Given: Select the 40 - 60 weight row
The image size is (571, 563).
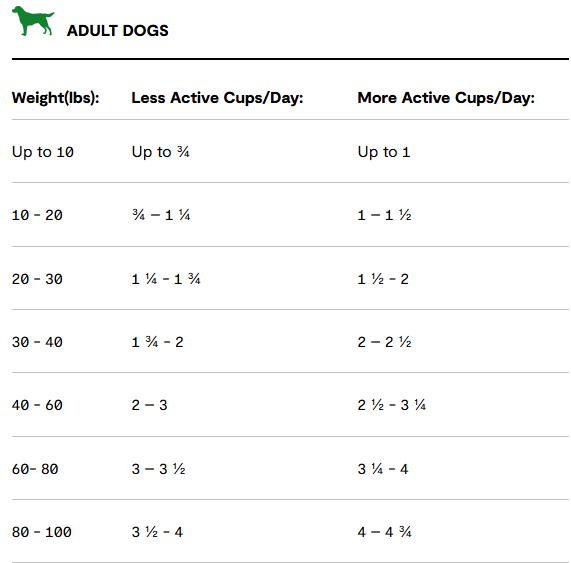Looking at the screenshot, I should (290, 405).
